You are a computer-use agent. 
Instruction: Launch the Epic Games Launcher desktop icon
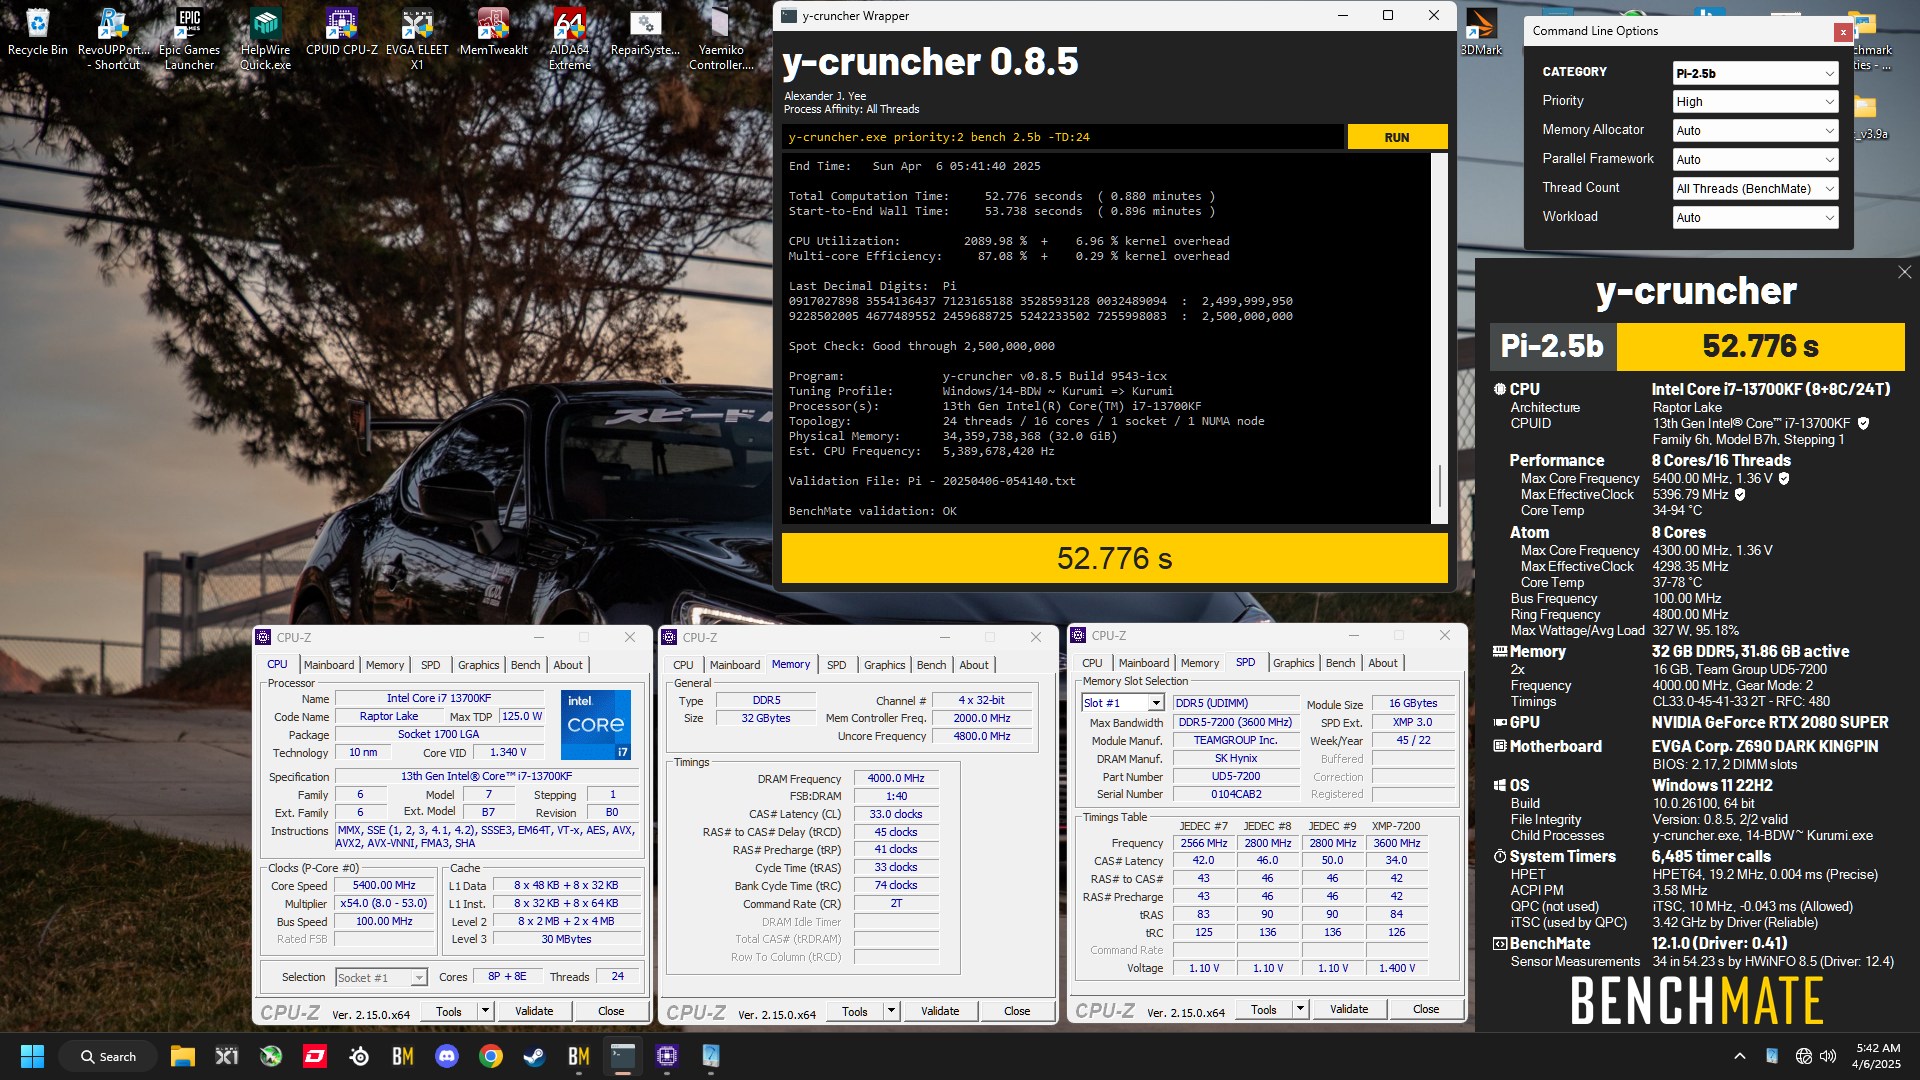coord(189,40)
